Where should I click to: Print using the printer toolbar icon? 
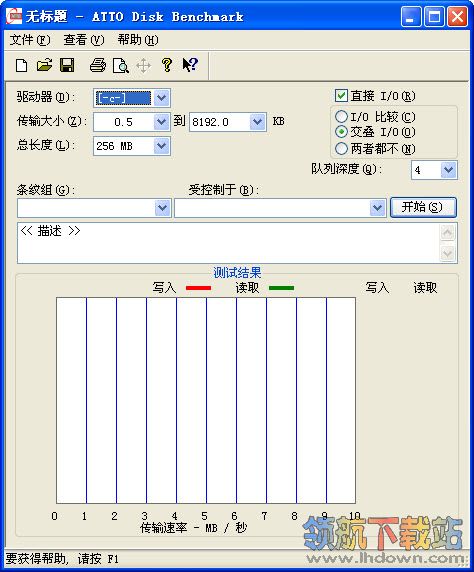[98, 66]
